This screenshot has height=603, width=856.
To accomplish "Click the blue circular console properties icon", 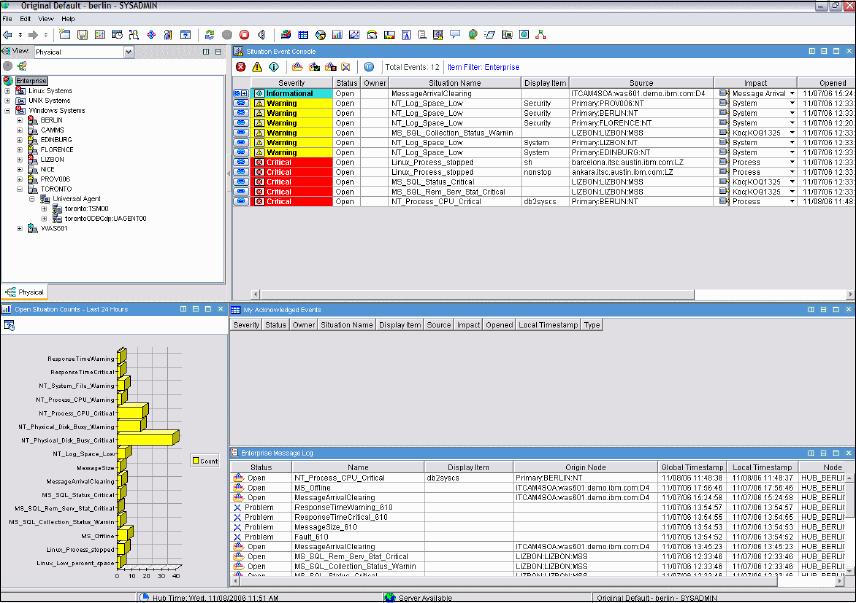I will point(369,67).
